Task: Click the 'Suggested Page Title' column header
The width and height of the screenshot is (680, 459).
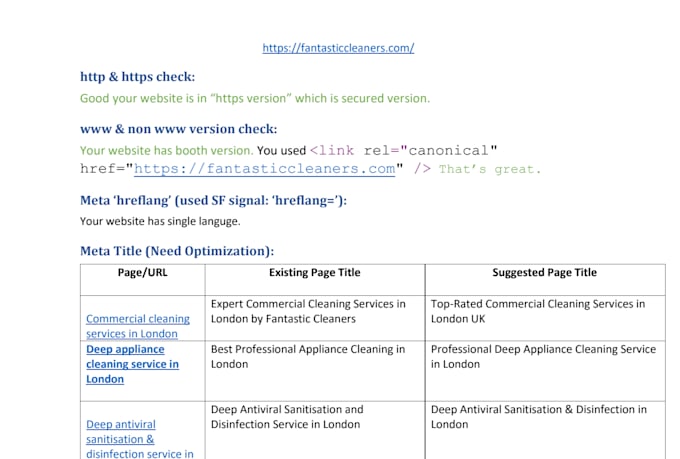Action: point(545,272)
